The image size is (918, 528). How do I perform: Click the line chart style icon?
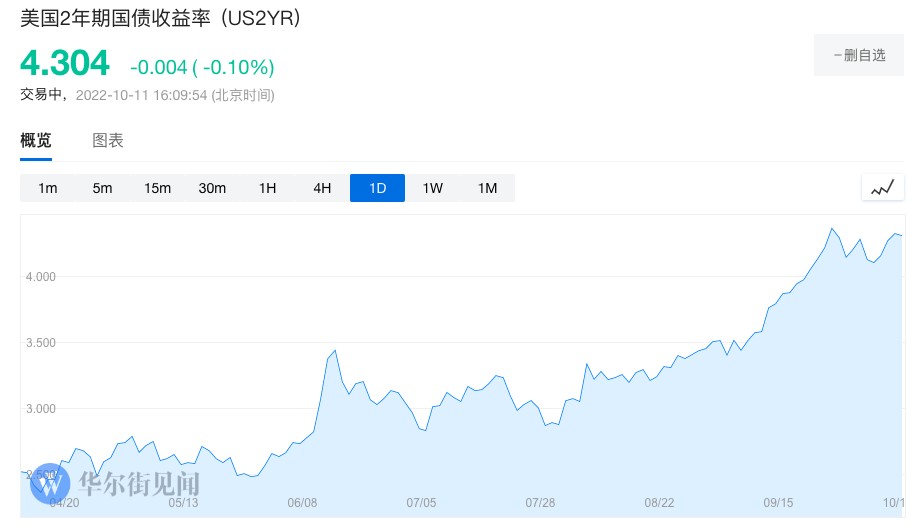click(881, 188)
